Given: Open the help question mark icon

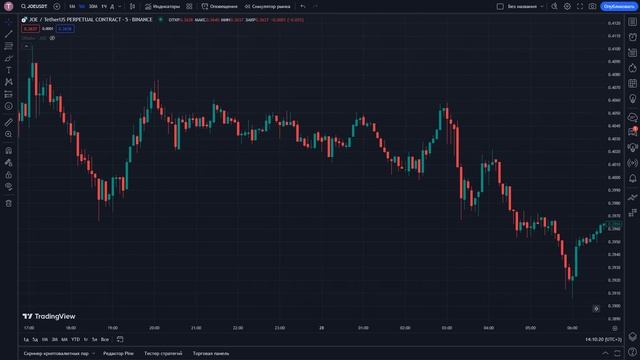Looking at the screenshot, I should (x=632, y=353).
